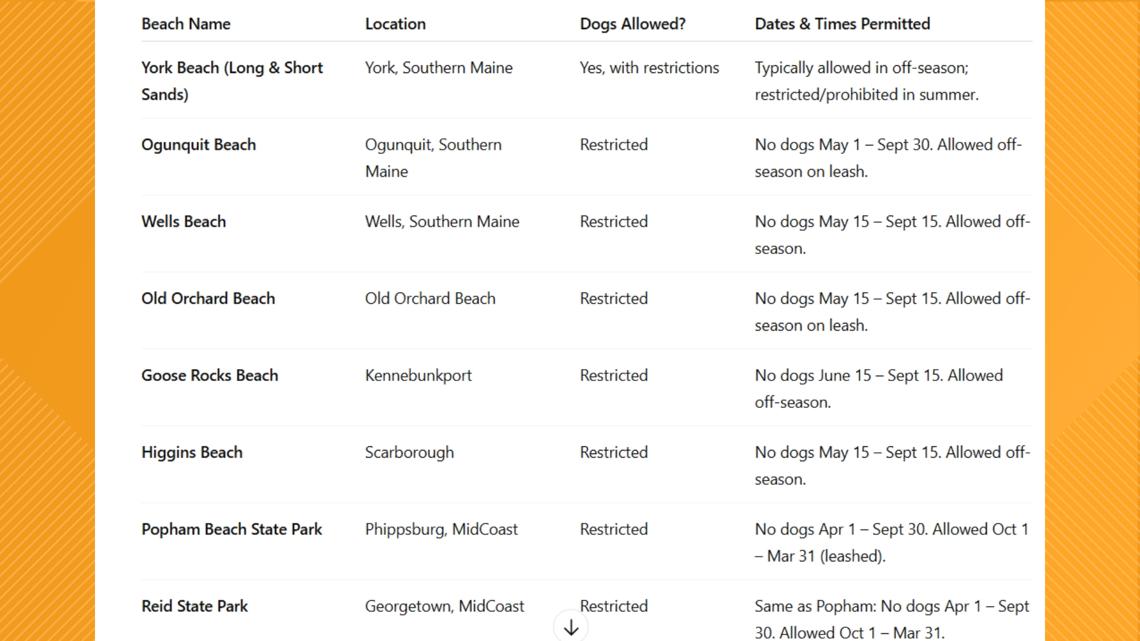Select Georgetown, MidCoast location text

(444, 606)
